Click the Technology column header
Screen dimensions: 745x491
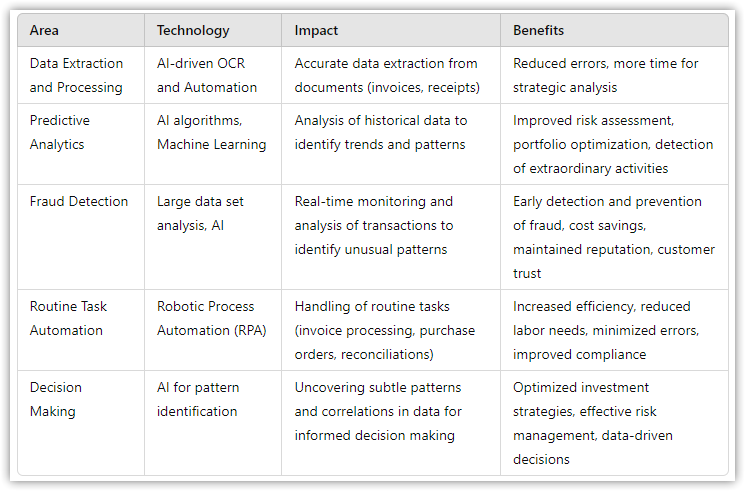[x=213, y=30]
